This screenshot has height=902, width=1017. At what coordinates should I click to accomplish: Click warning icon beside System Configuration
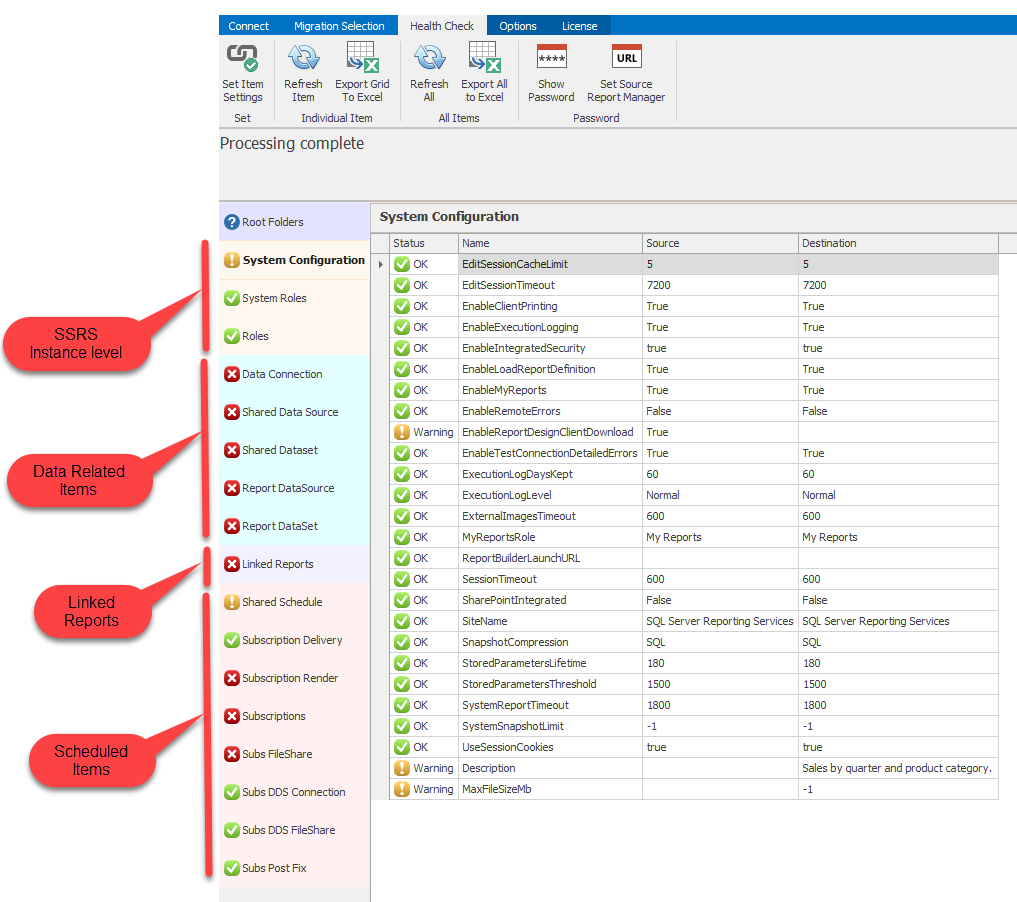pyautogui.click(x=232, y=260)
